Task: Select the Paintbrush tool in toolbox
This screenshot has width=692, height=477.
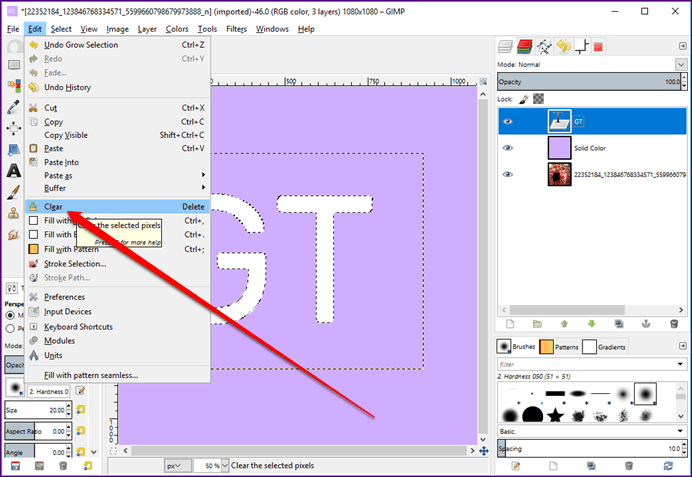Action: click(14, 192)
